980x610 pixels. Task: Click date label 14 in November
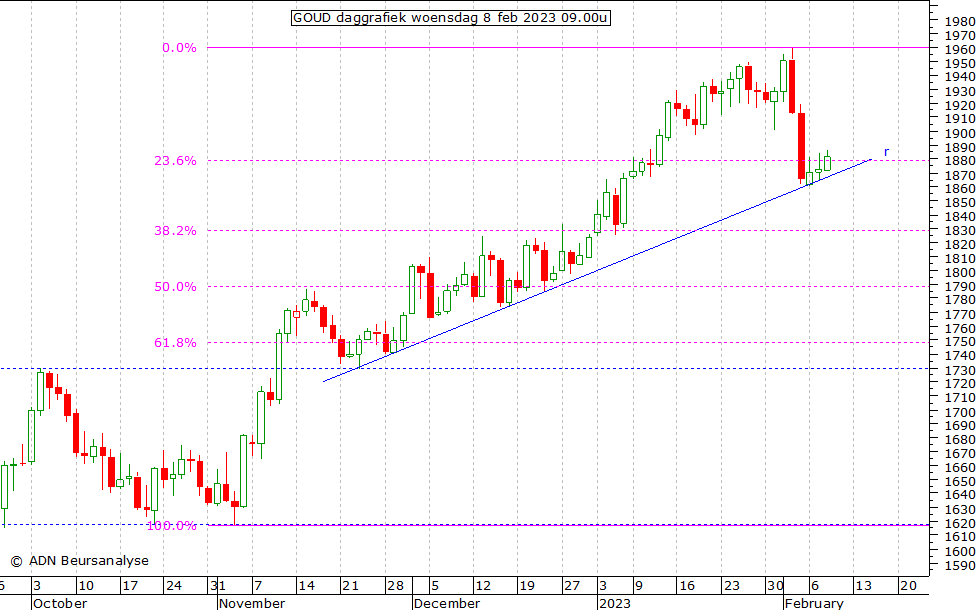[x=306, y=586]
